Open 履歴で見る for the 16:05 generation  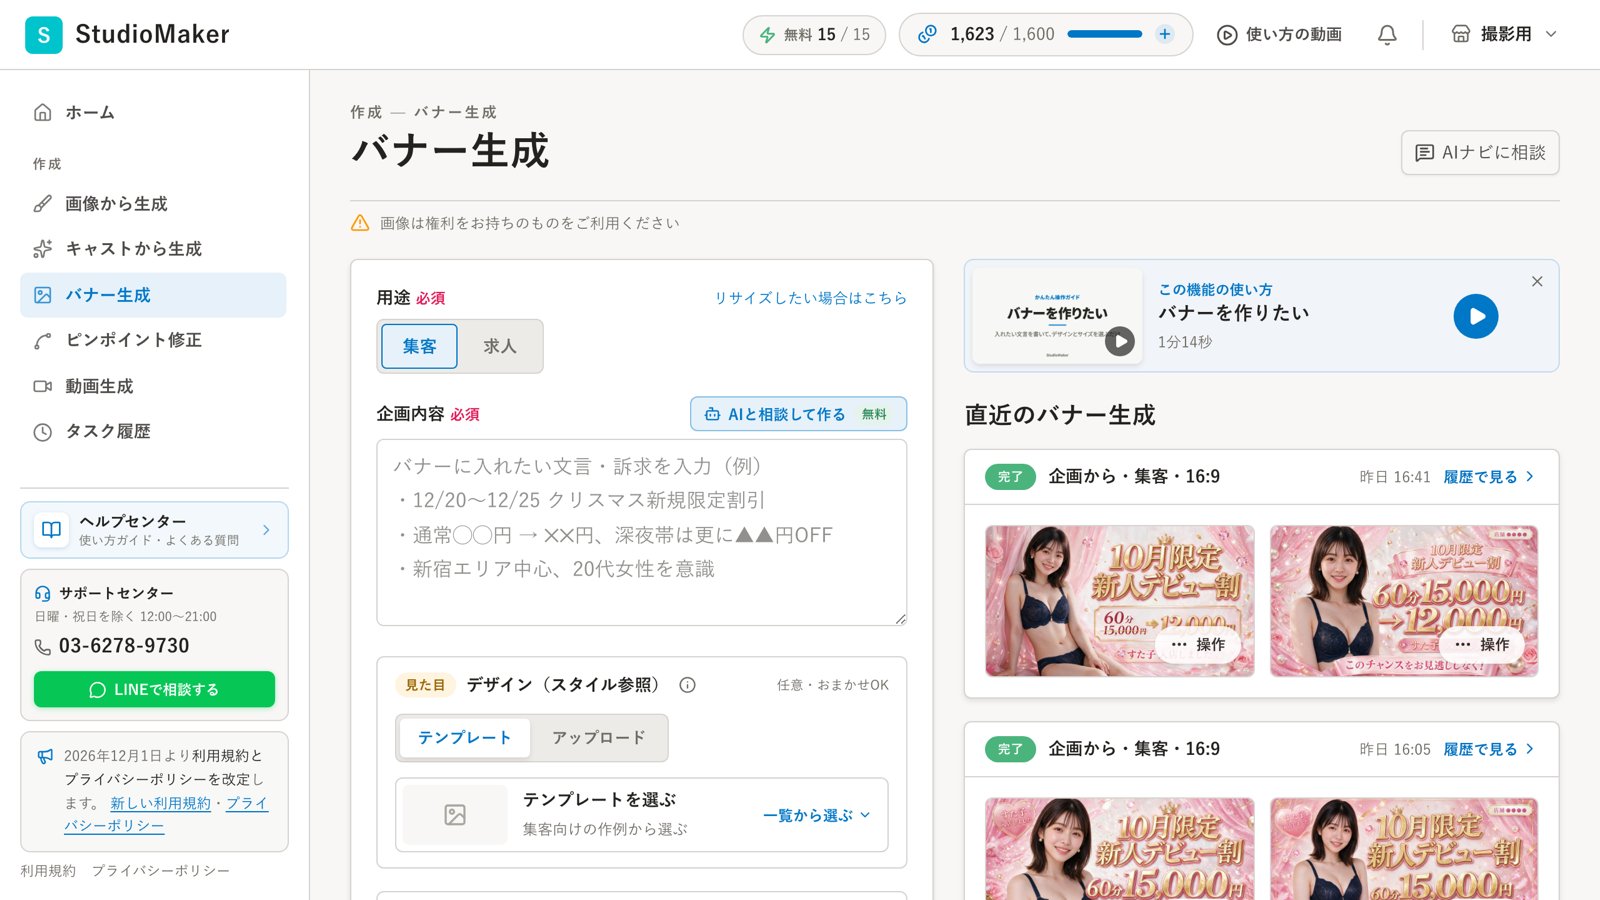pos(1488,749)
